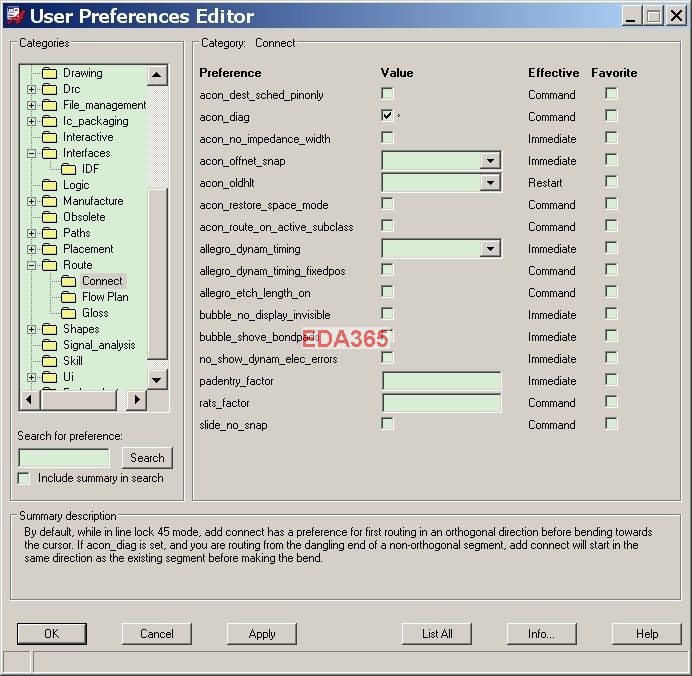Tick acon_restore_space_mode value checkbox
Screen dimensions: 692x676
coord(387,204)
